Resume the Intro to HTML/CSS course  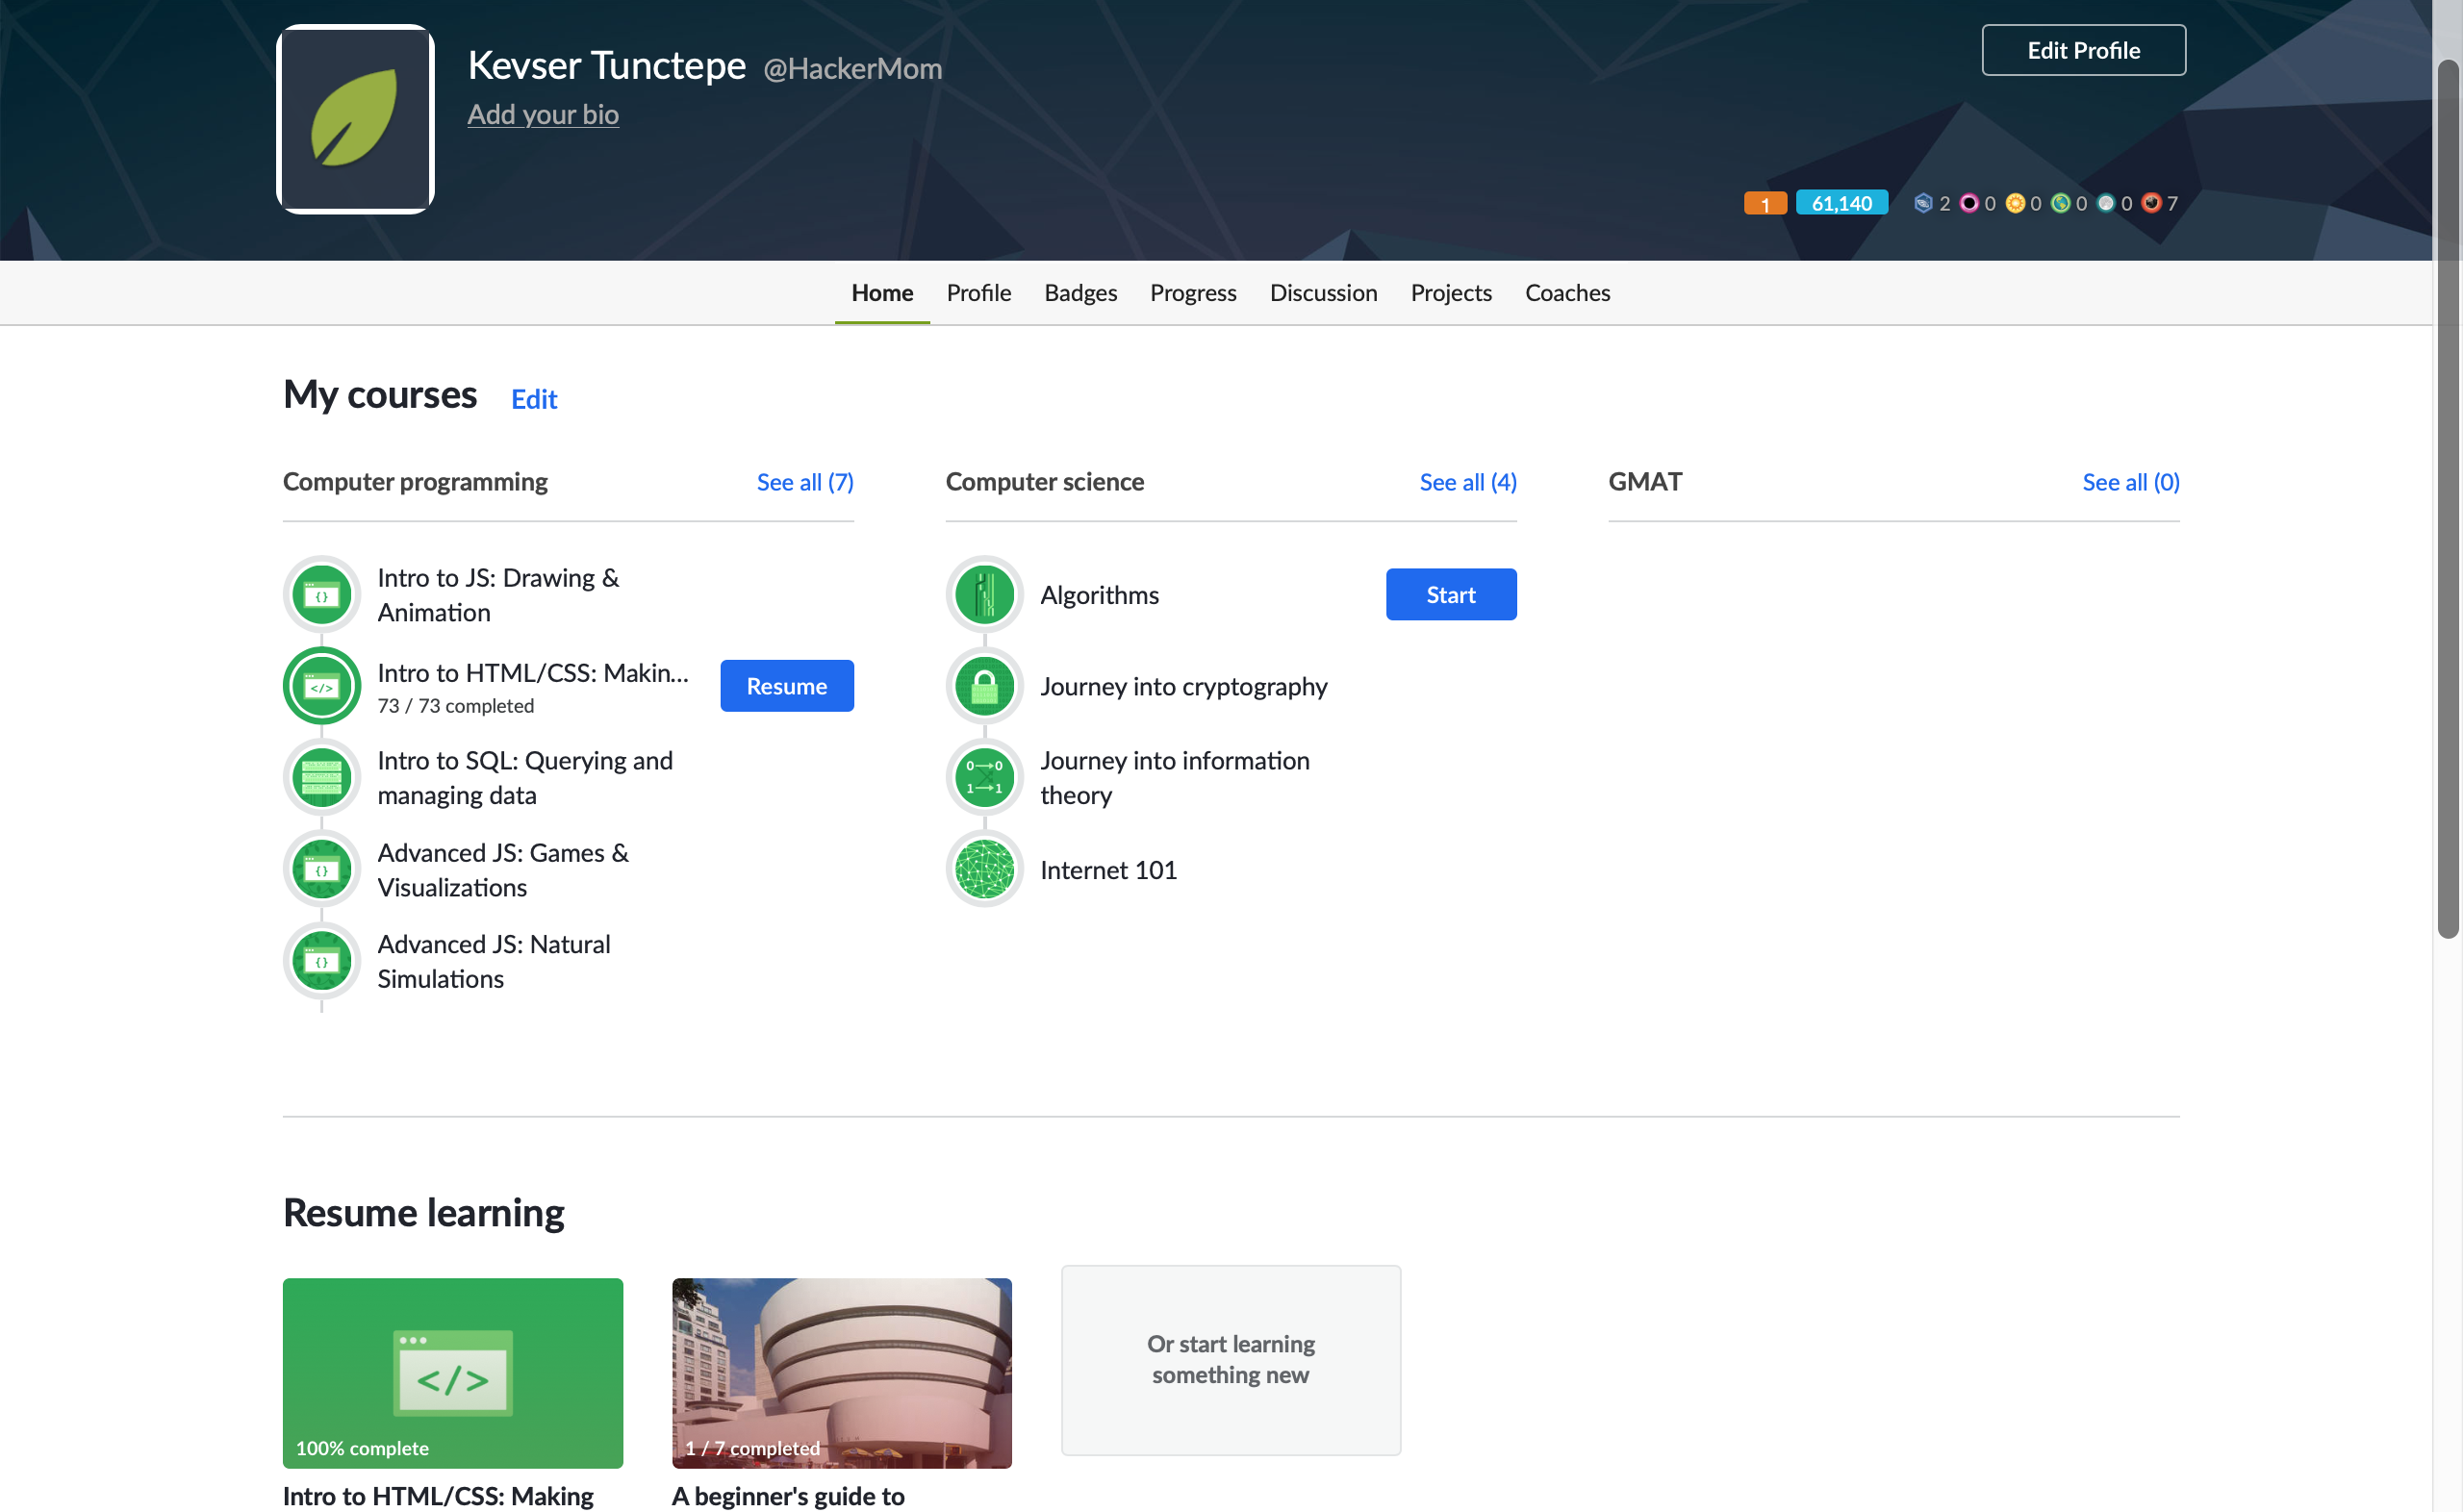pyautogui.click(x=786, y=686)
